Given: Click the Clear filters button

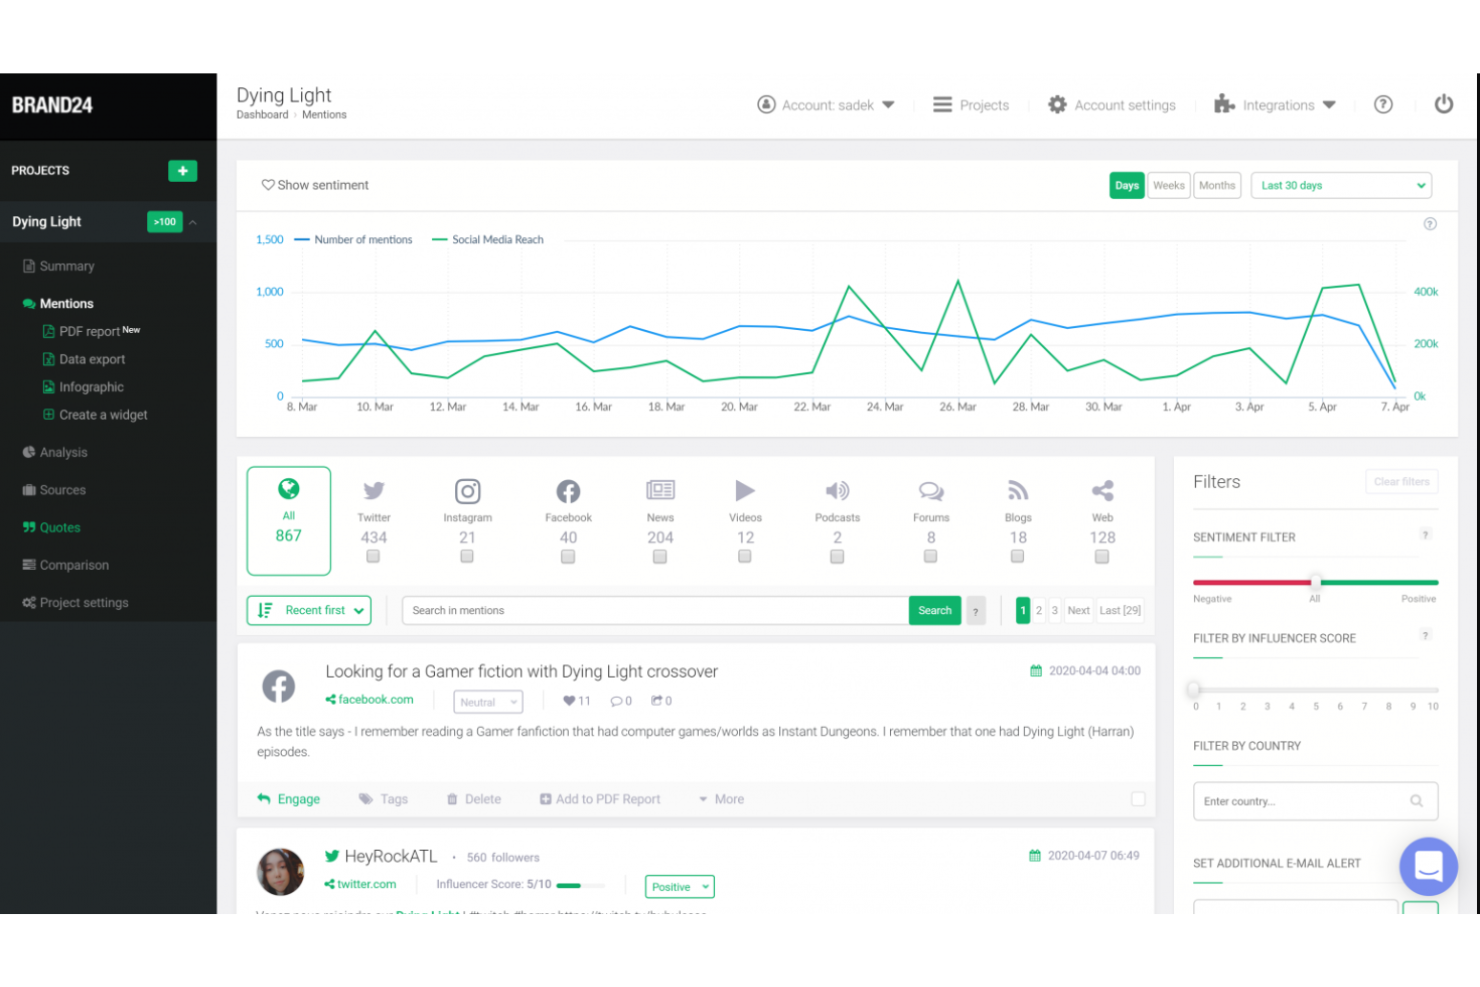Looking at the screenshot, I should coord(1401,482).
